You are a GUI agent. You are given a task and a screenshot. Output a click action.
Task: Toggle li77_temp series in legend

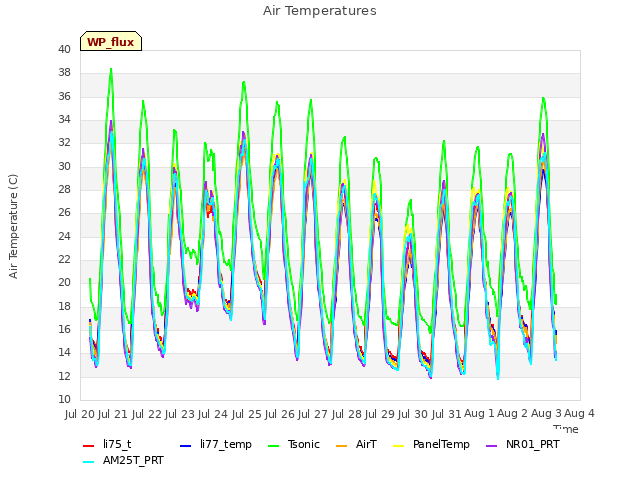pyautogui.click(x=216, y=444)
